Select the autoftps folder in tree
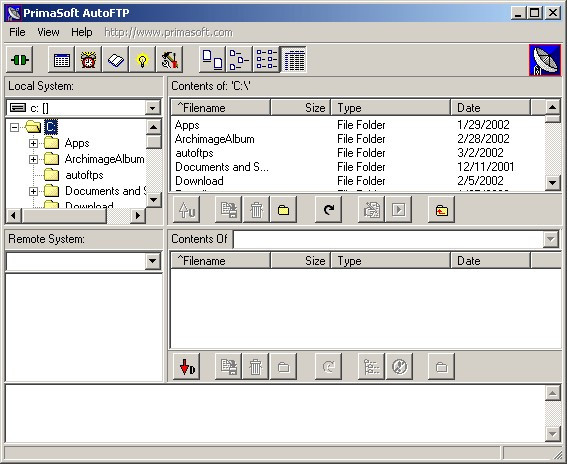The width and height of the screenshot is (567, 464). (x=84, y=175)
